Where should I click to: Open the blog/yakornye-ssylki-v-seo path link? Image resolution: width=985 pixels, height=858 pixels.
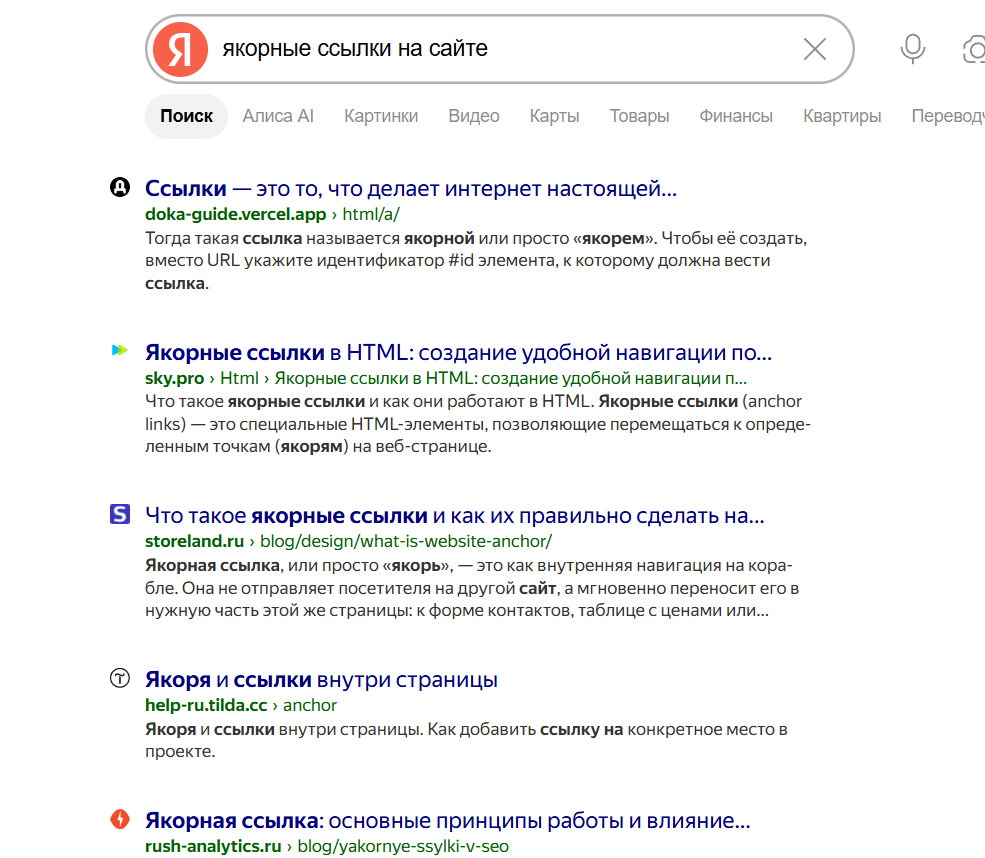click(403, 847)
